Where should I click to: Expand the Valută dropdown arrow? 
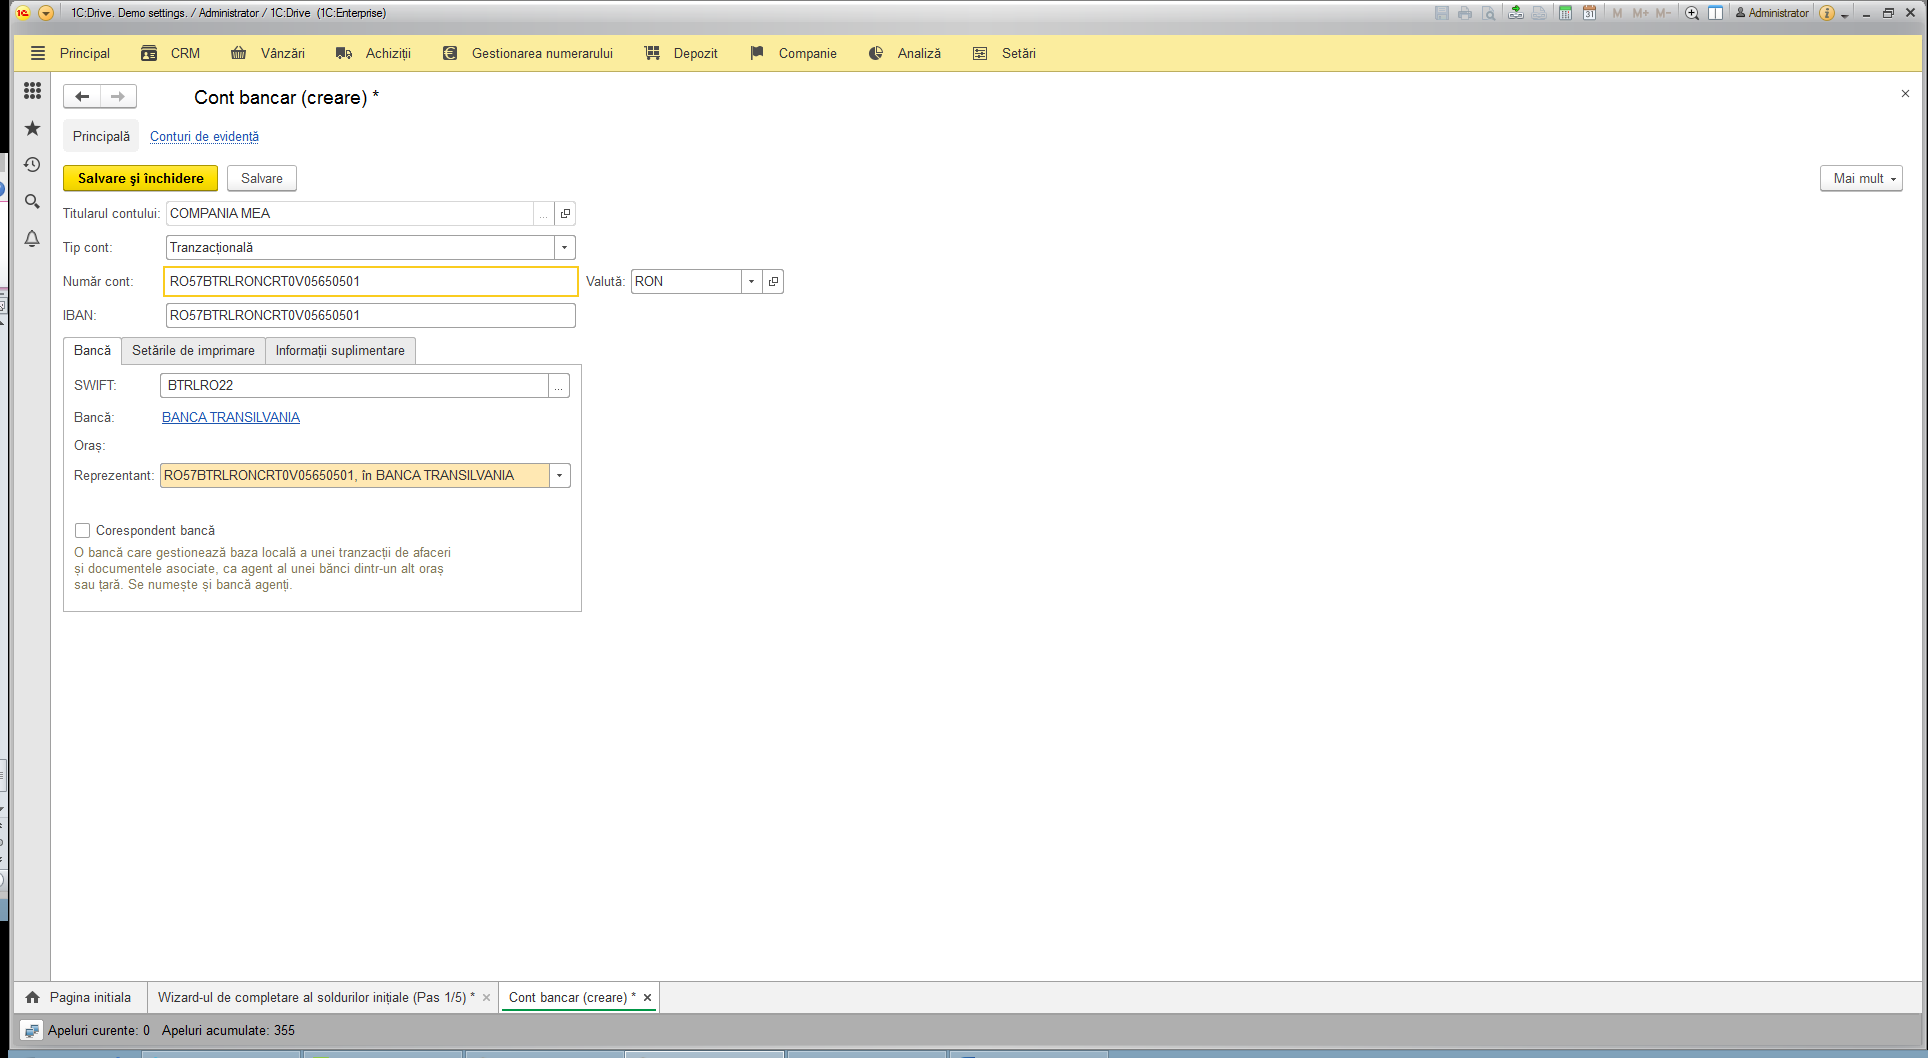point(751,281)
